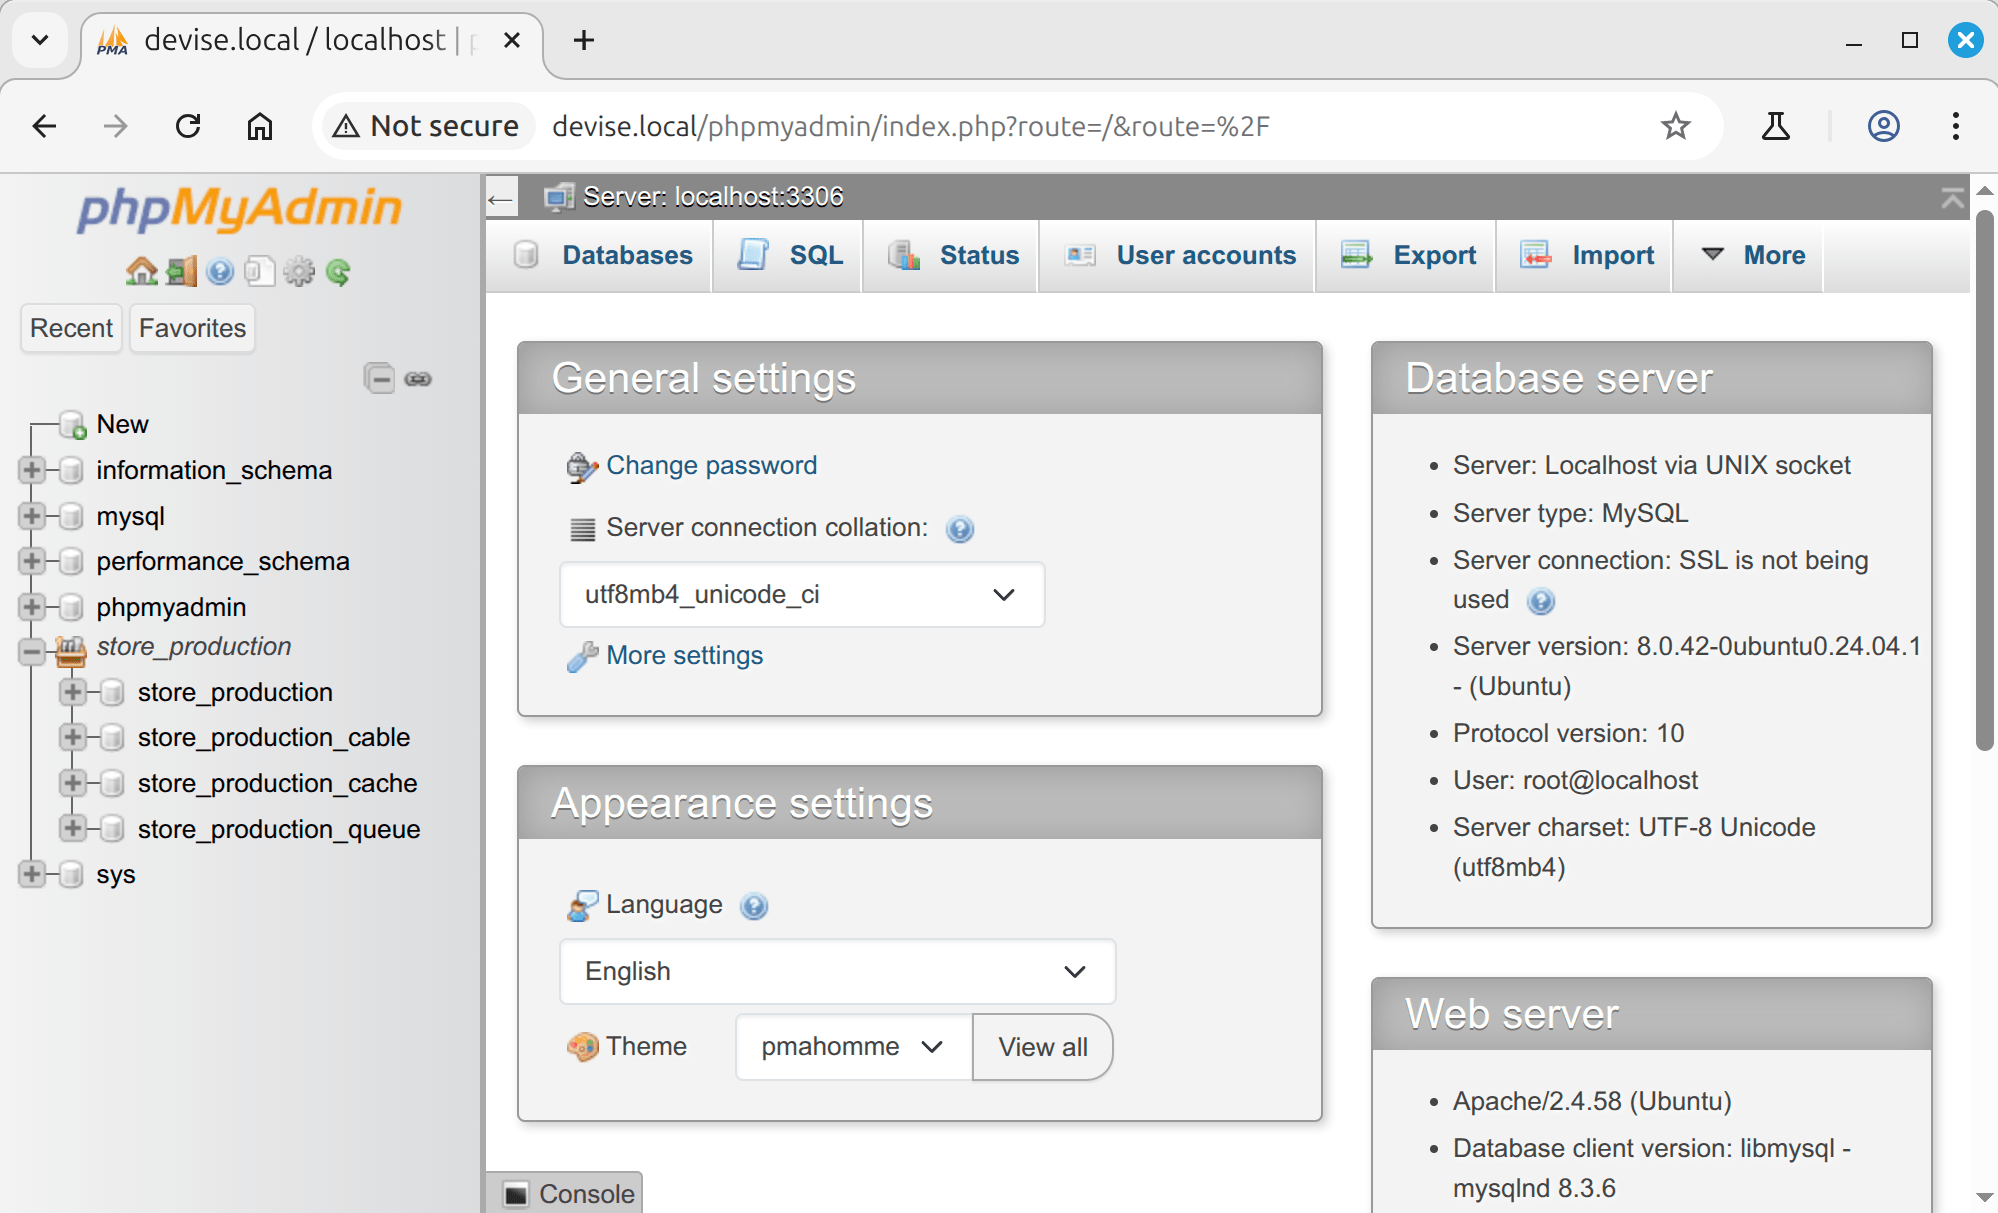This screenshot has height=1213, width=1998.
Task: Select the New database tree item
Action: pyautogui.click(x=122, y=425)
